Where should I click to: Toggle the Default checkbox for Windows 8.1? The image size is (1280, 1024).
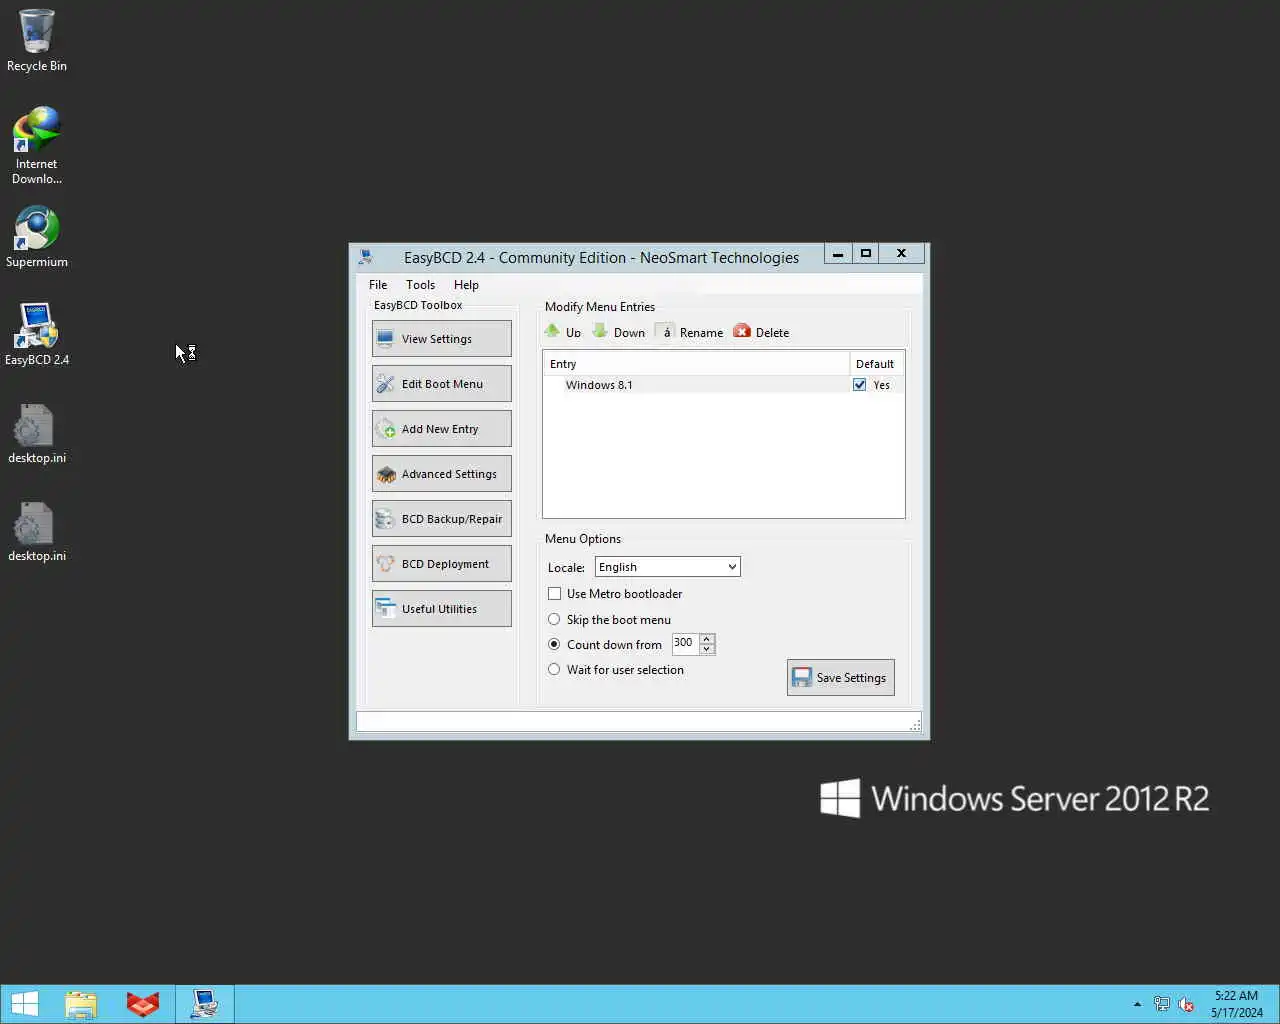tap(859, 385)
